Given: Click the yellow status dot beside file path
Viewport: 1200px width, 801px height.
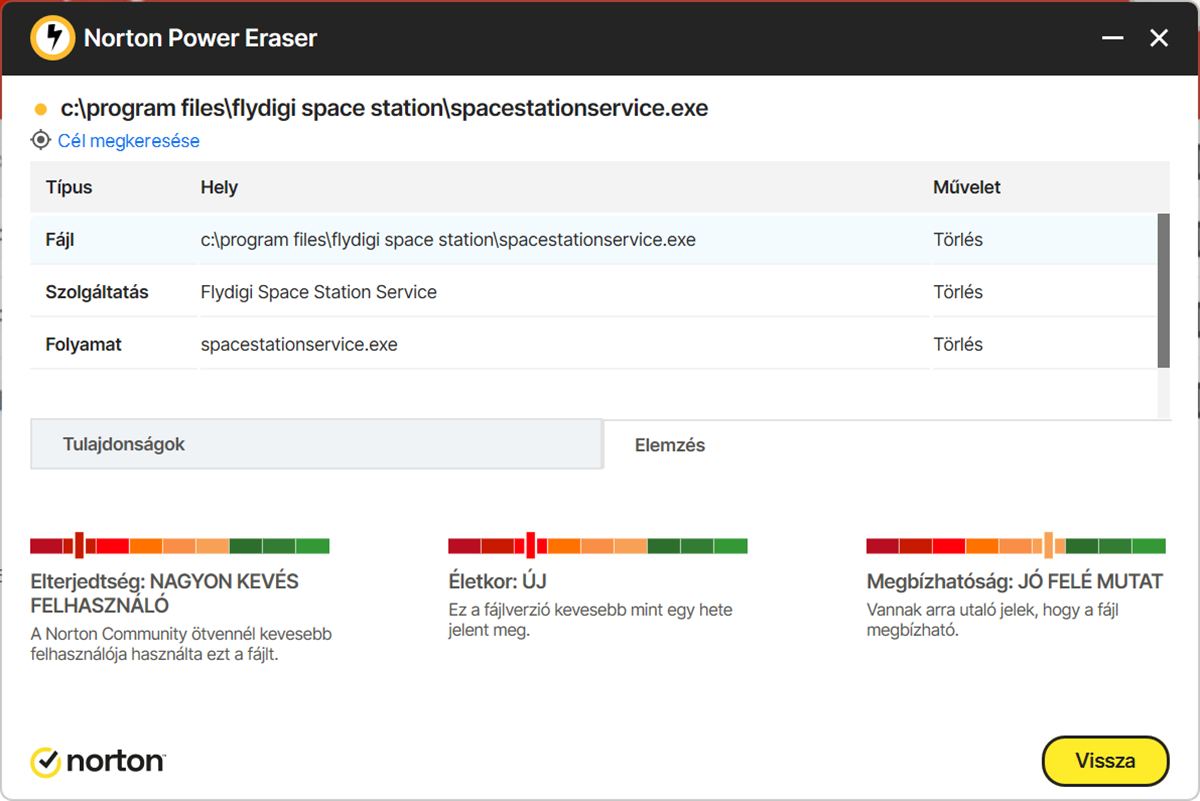Looking at the screenshot, I should [x=41, y=109].
